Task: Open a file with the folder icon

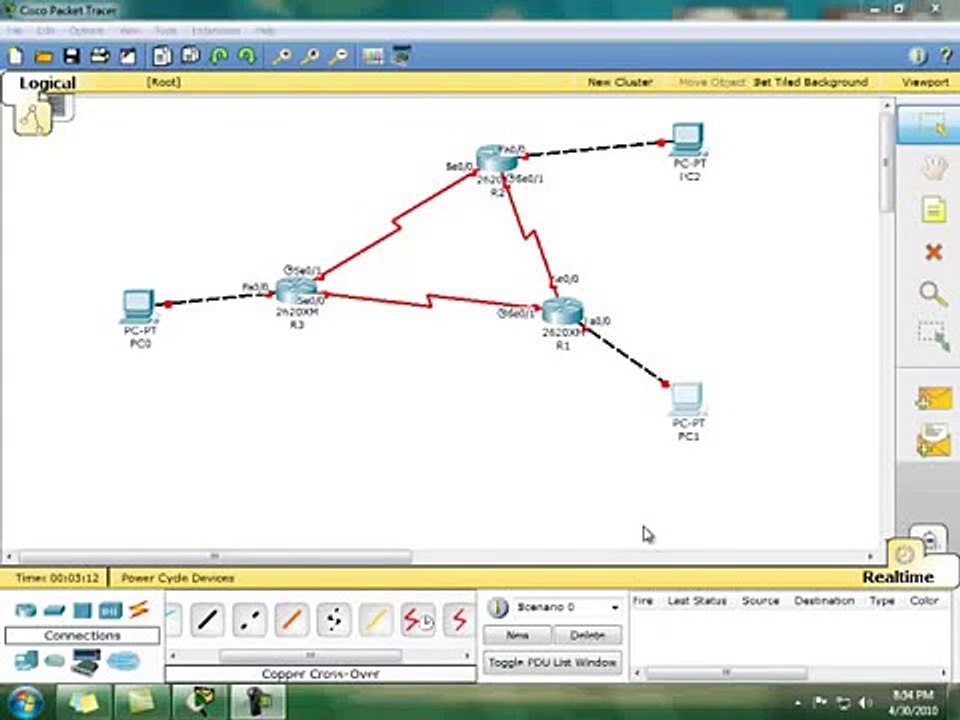Action: click(x=43, y=57)
